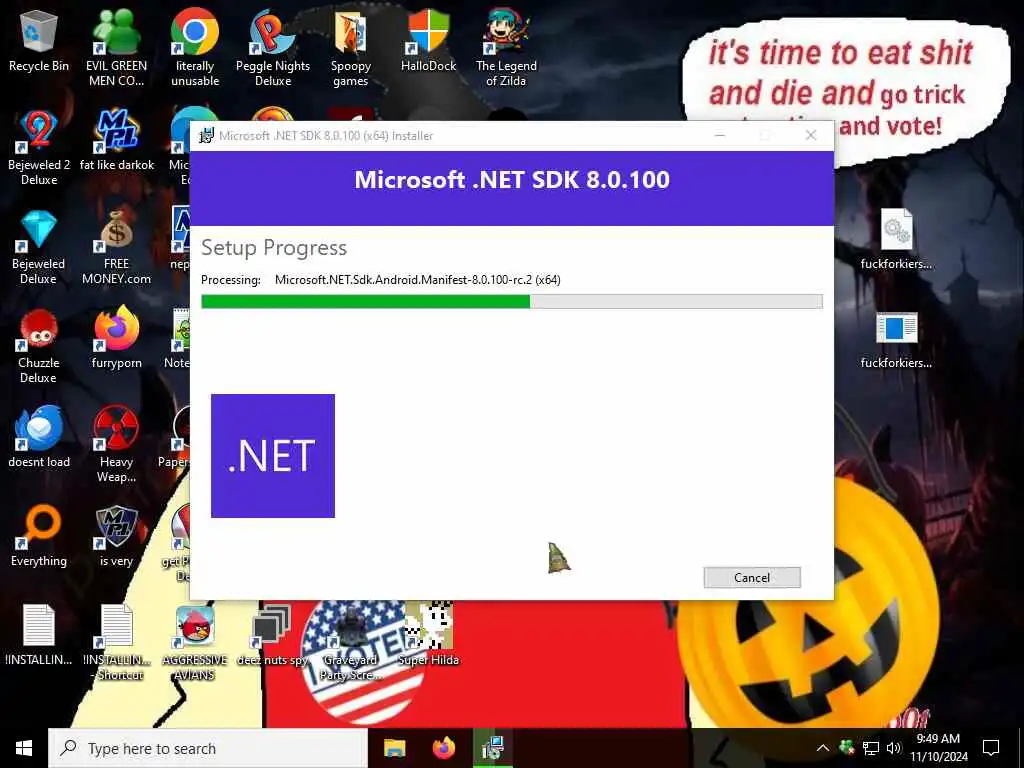Select the Super Hilda icon
The image size is (1024, 768).
tap(428, 635)
